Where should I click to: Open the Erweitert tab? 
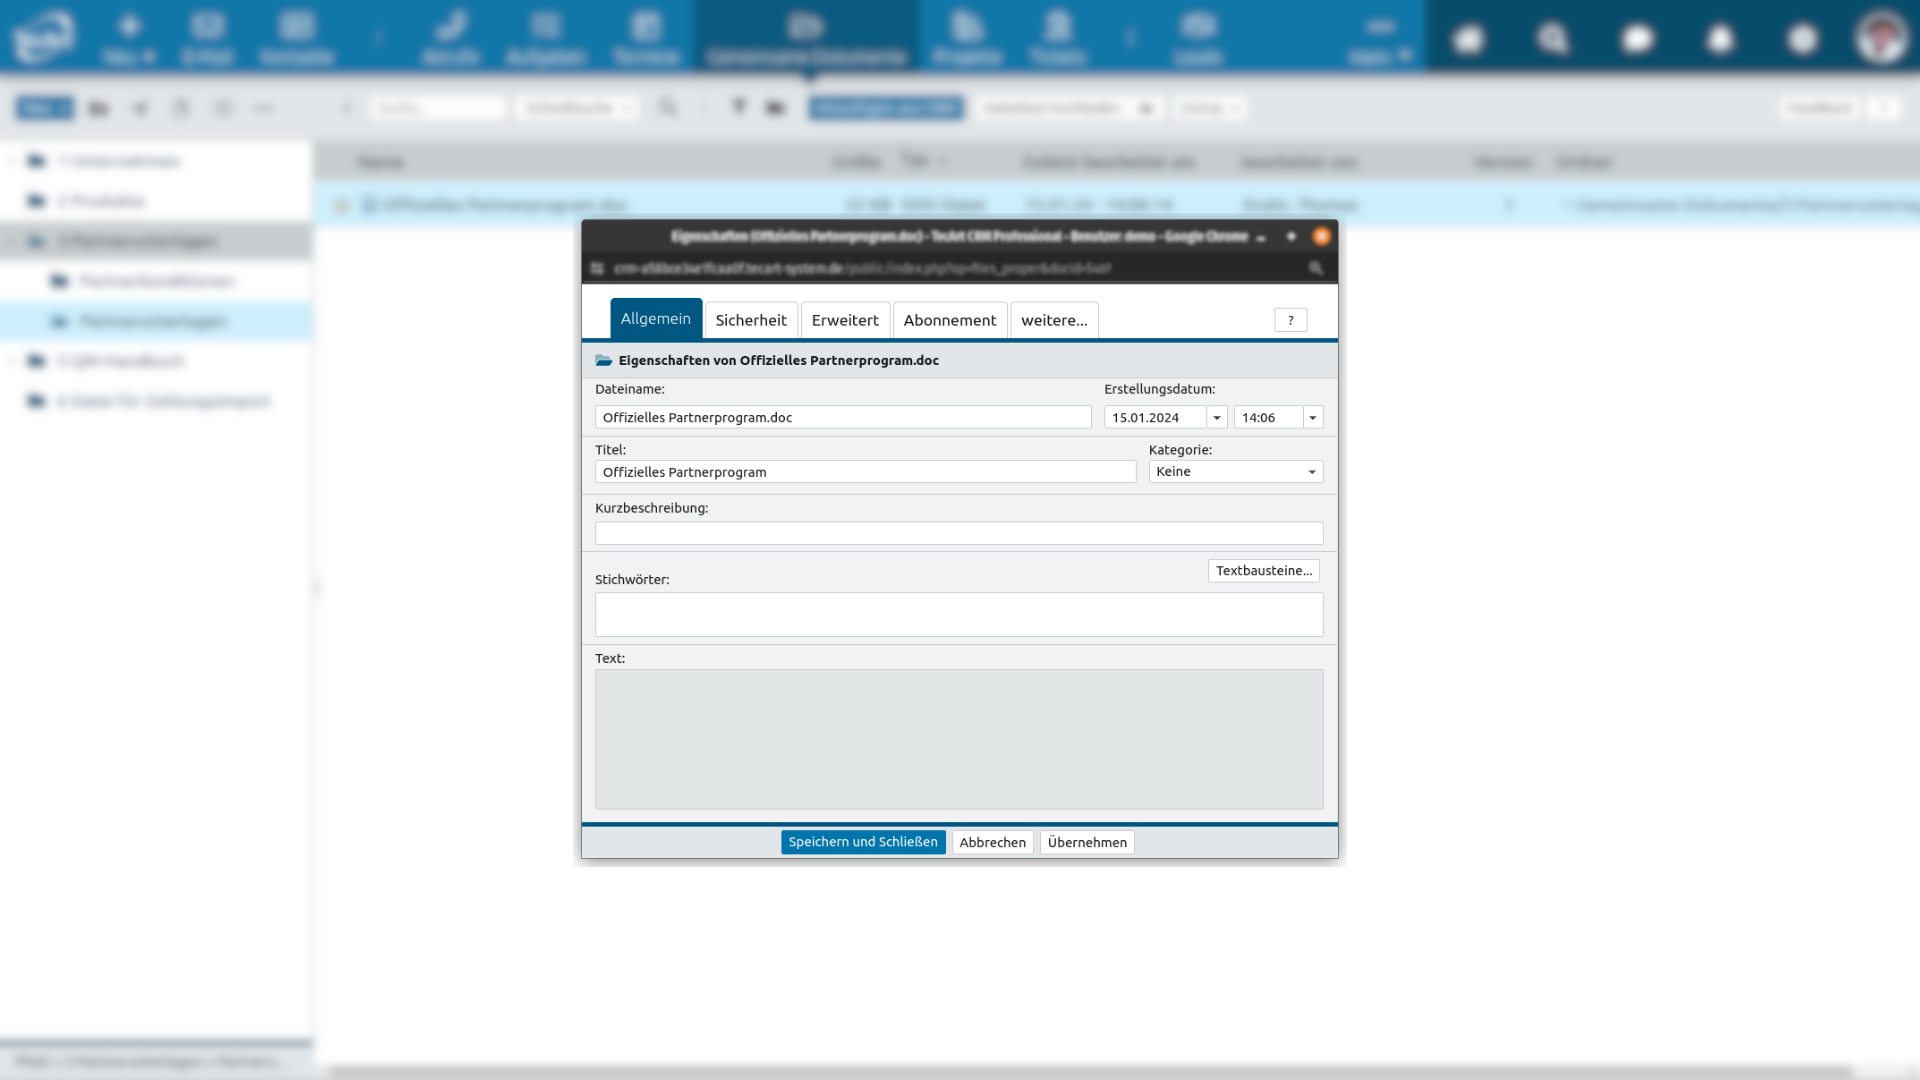click(x=844, y=320)
